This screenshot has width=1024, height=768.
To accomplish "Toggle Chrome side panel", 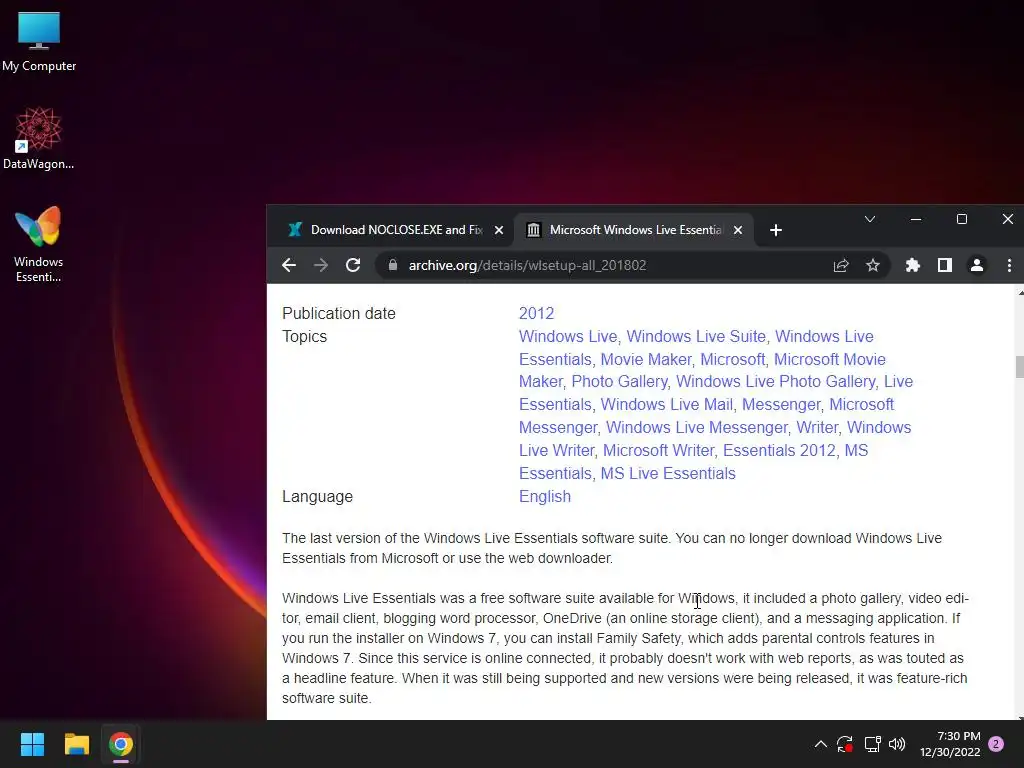I will pyautogui.click(x=945, y=265).
